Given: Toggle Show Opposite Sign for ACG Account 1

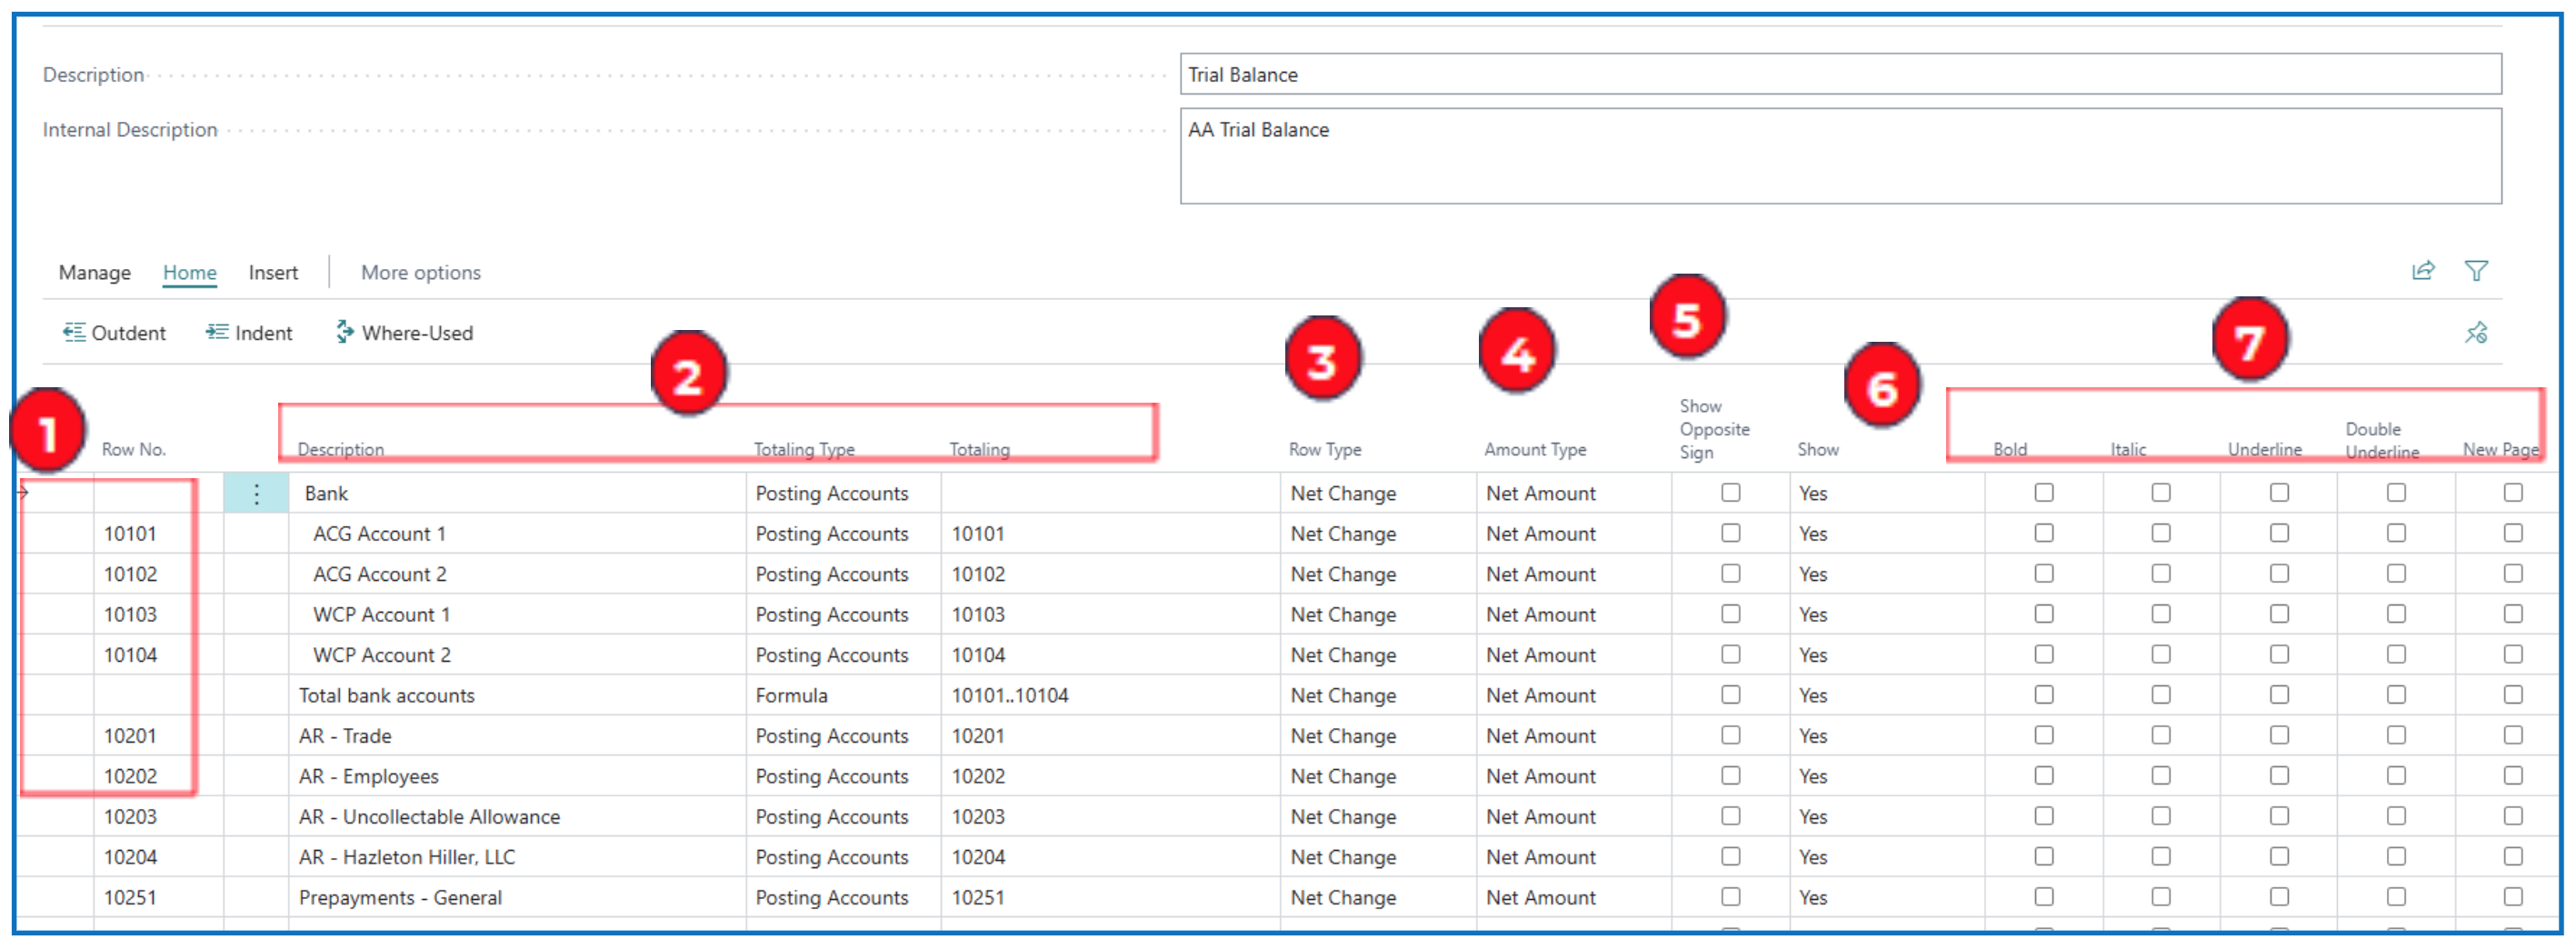Looking at the screenshot, I should (1730, 534).
